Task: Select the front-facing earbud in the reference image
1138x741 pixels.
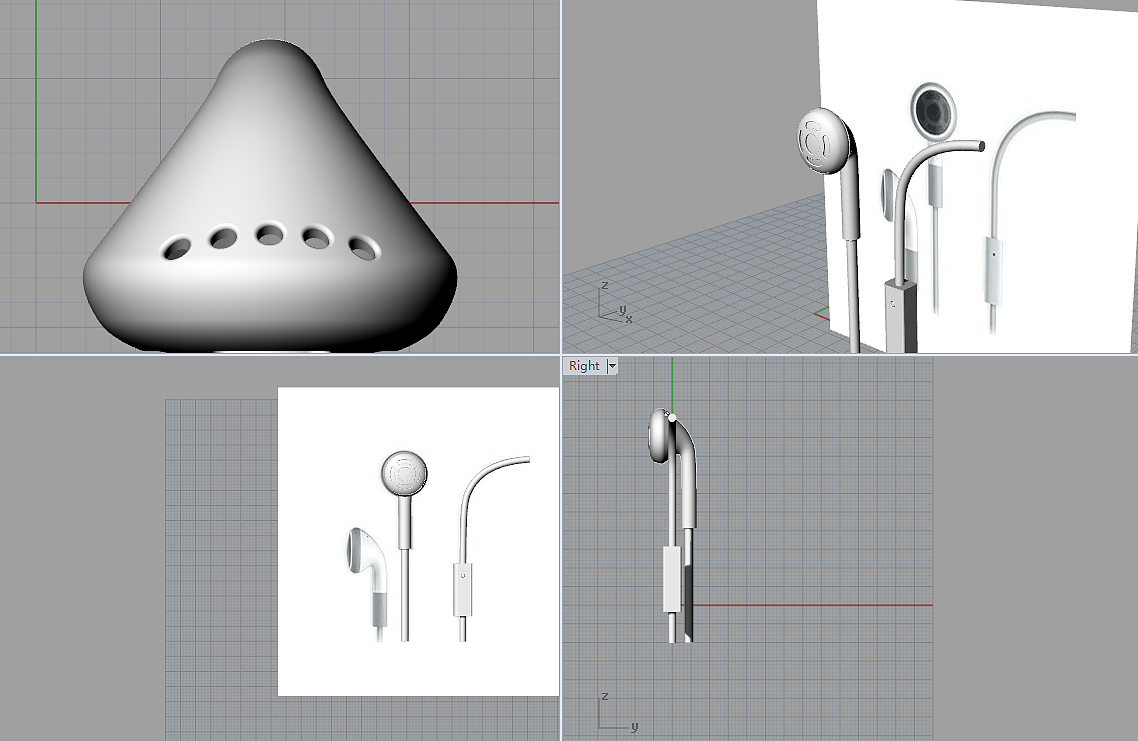Action: click(x=404, y=545)
